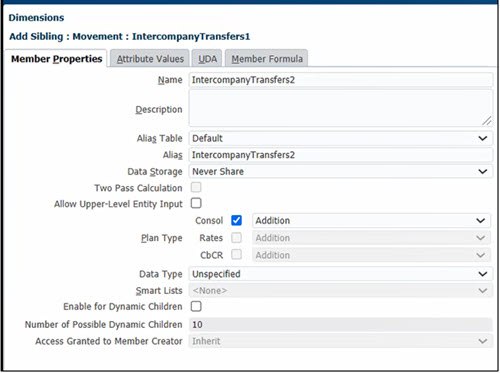The height and width of the screenshot is (373, 500).
Task: Toggle the Rates plan type checkbox
Action: click(236, 238)
